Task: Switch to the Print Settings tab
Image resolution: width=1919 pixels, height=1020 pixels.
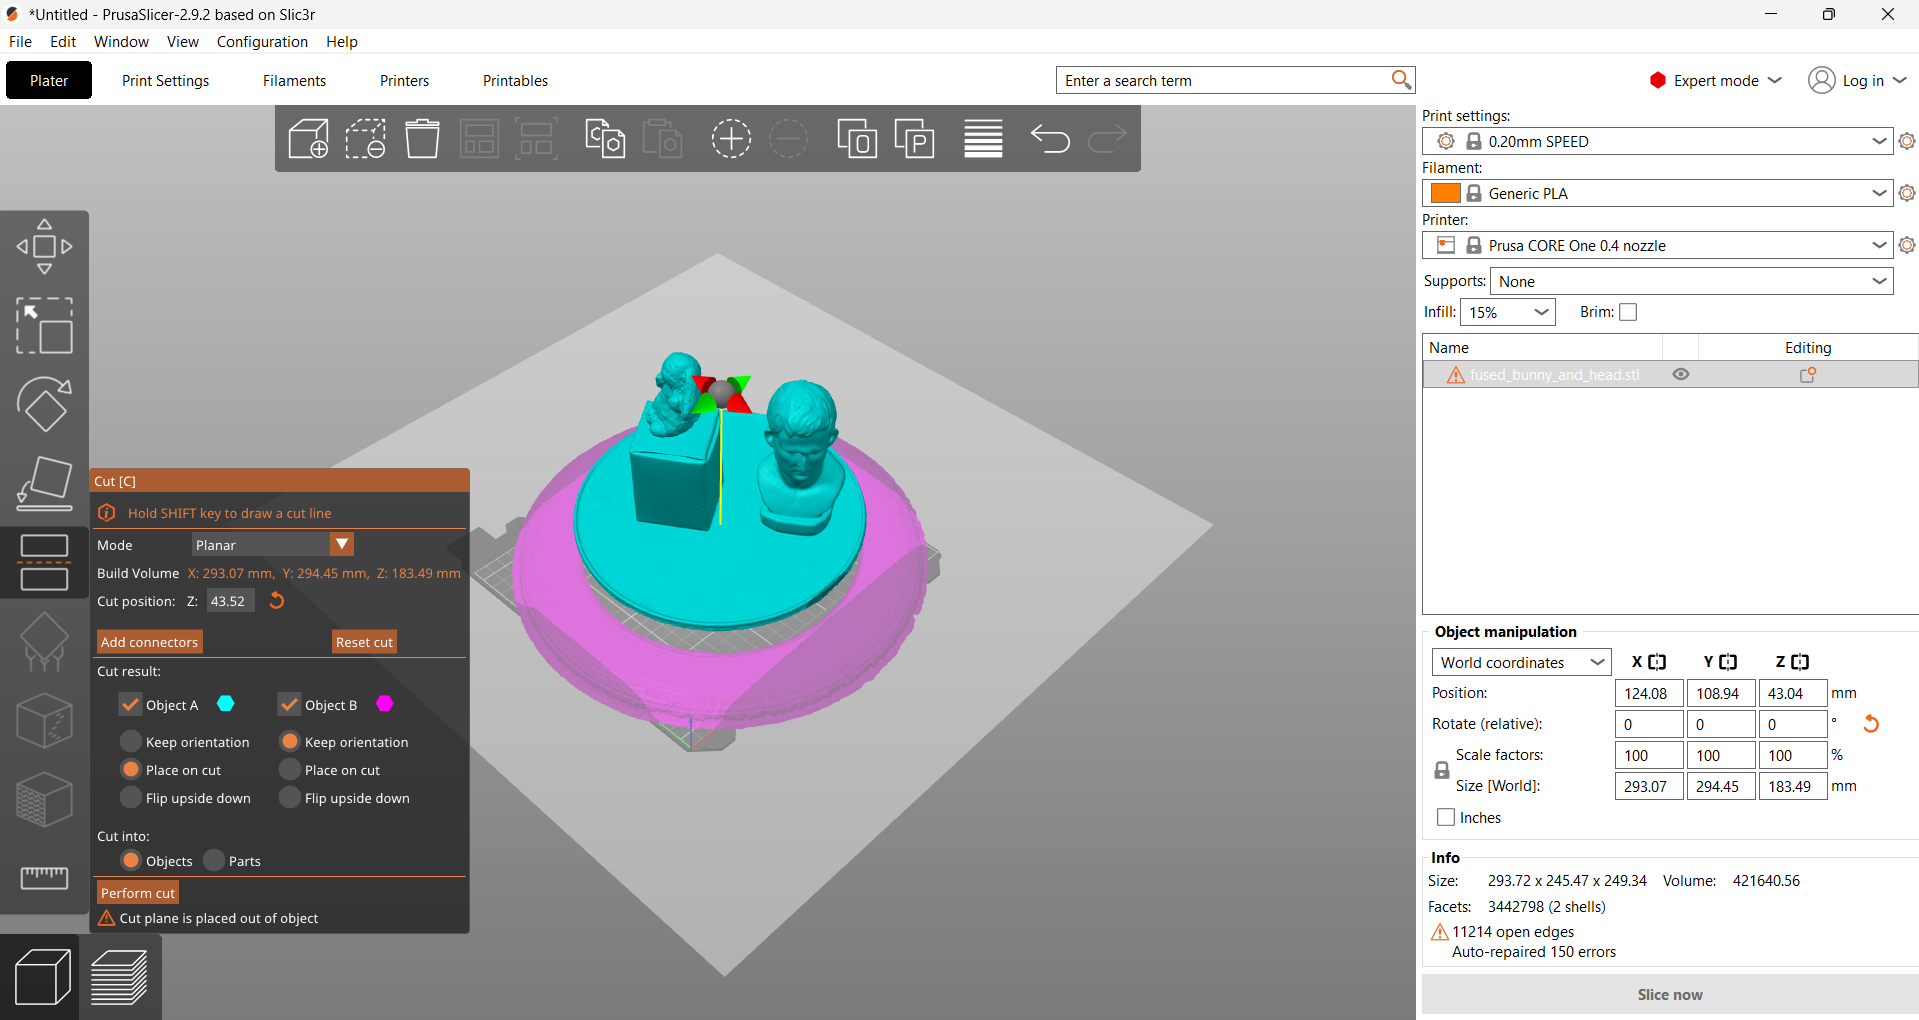Action: click(165, 81)
